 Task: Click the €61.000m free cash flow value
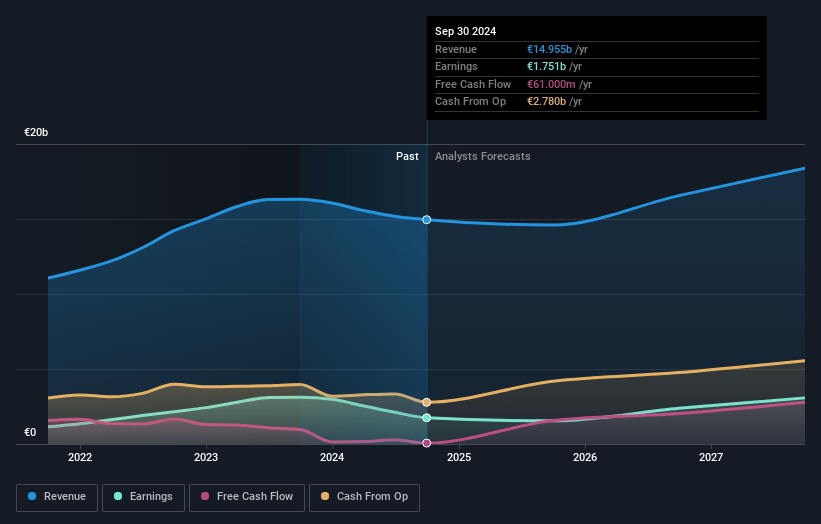pos(551,84)
